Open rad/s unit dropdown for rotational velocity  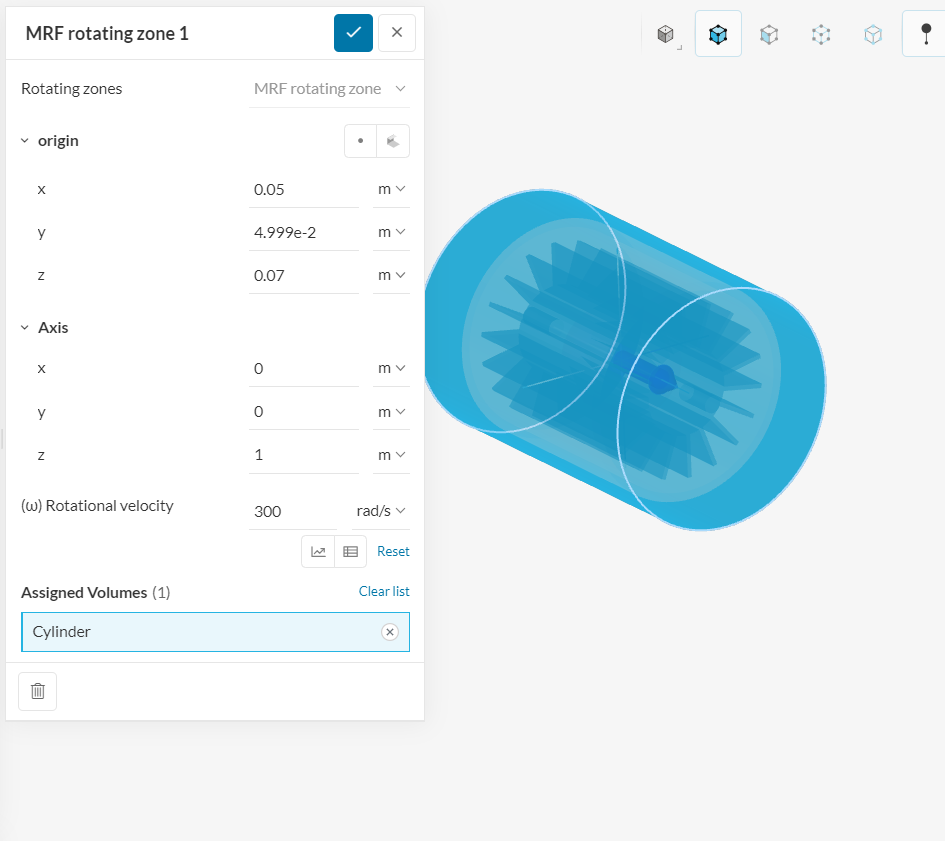click(x=380, y=511)
